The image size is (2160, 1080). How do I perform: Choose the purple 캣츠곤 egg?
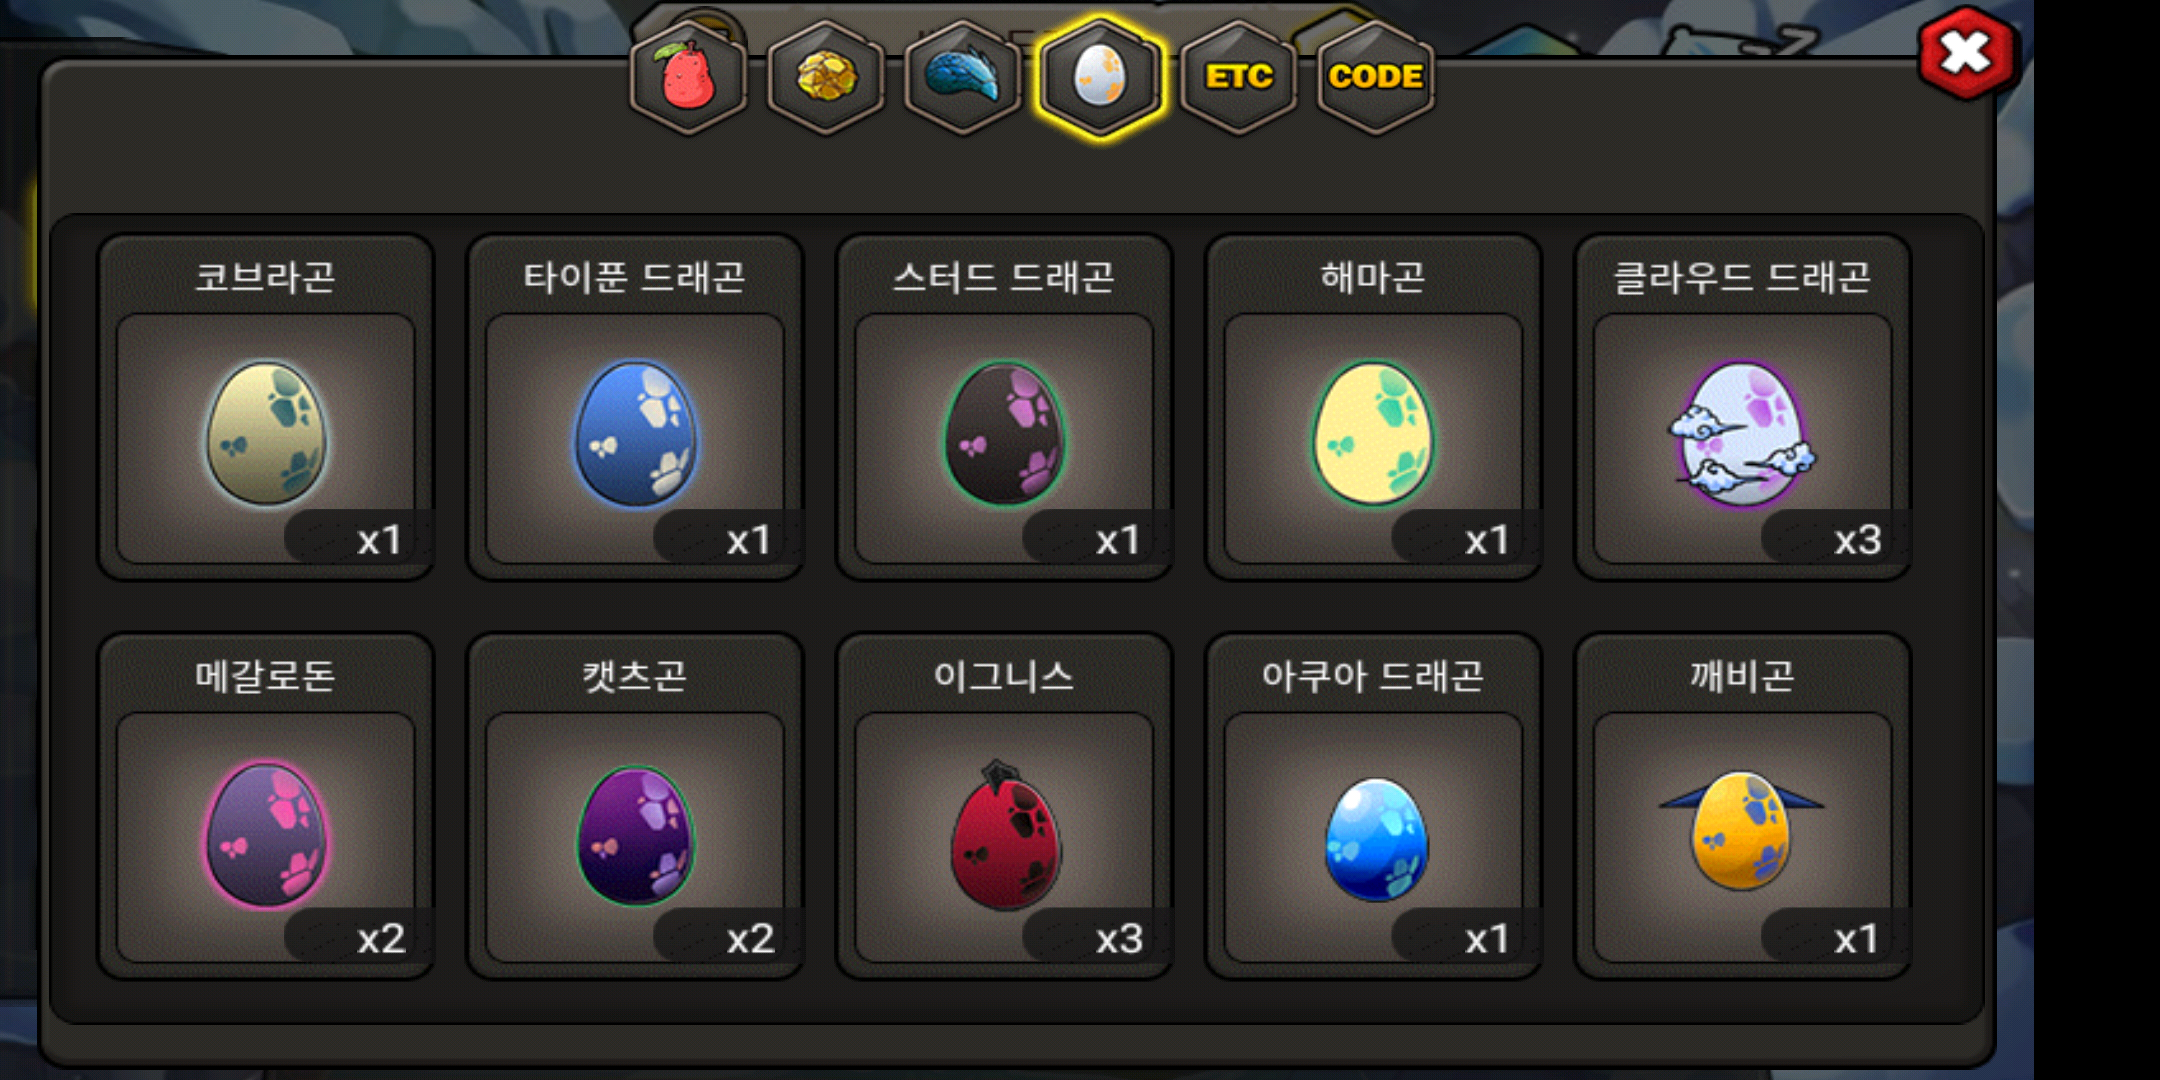tap(635, 834)
